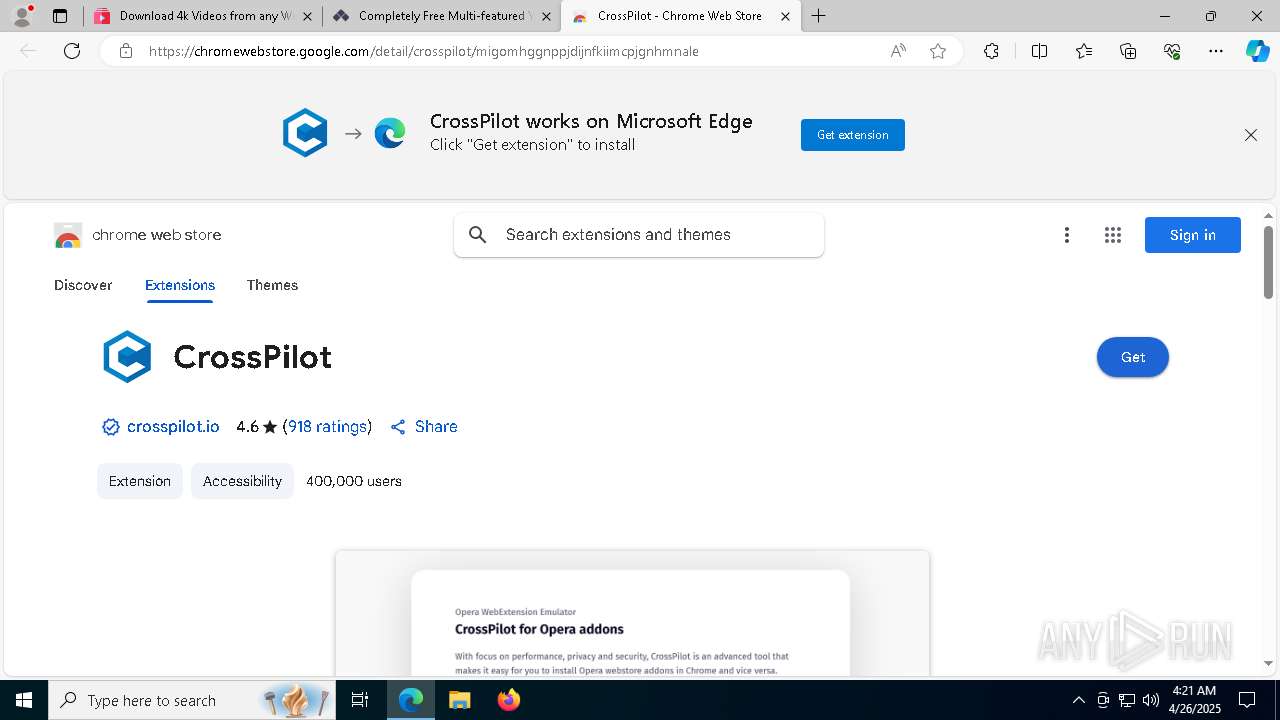This screenshot has width=1280, height=720.
Task: Open the Copilot sidebar icon
Action: click(1257, 51)
